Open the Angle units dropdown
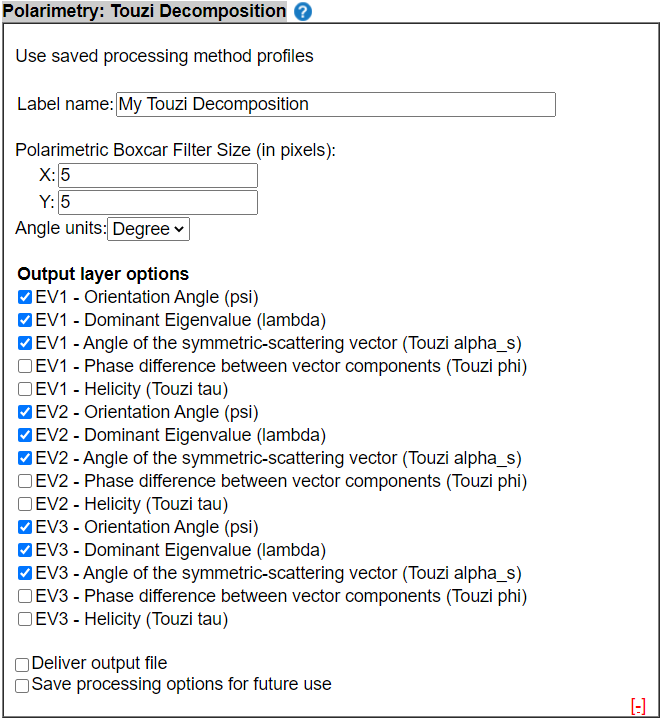Screen dimensions: 663x721 (x=148, y=229)
